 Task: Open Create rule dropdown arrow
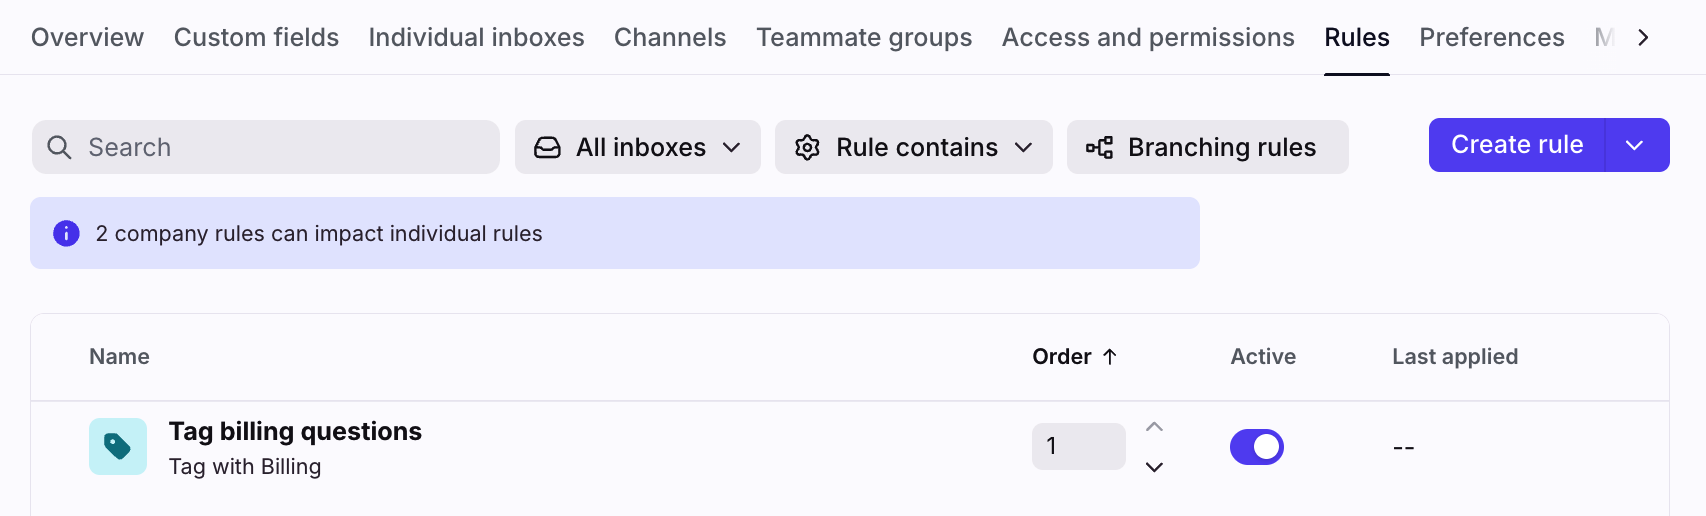1635,145
